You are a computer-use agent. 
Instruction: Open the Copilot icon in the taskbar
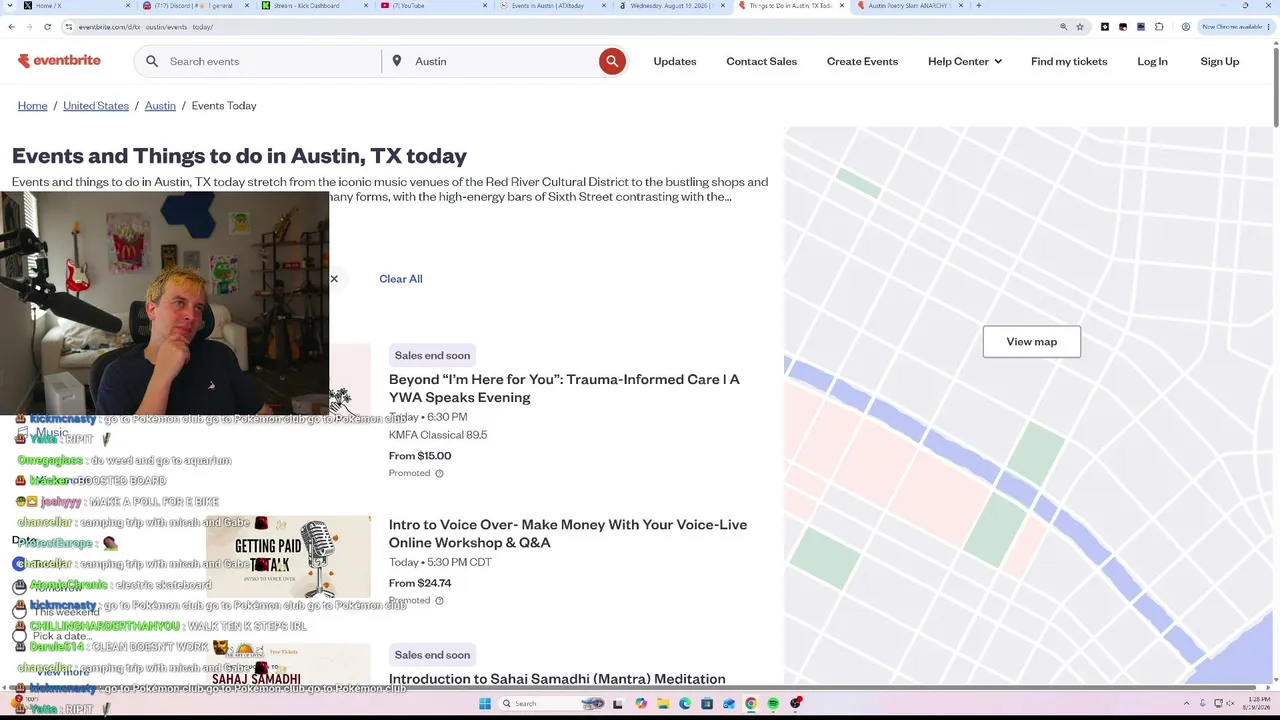[641, 704]
